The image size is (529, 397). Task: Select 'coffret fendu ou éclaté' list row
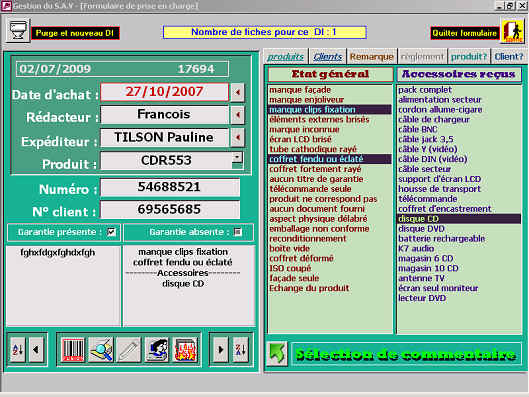[330, 159]
